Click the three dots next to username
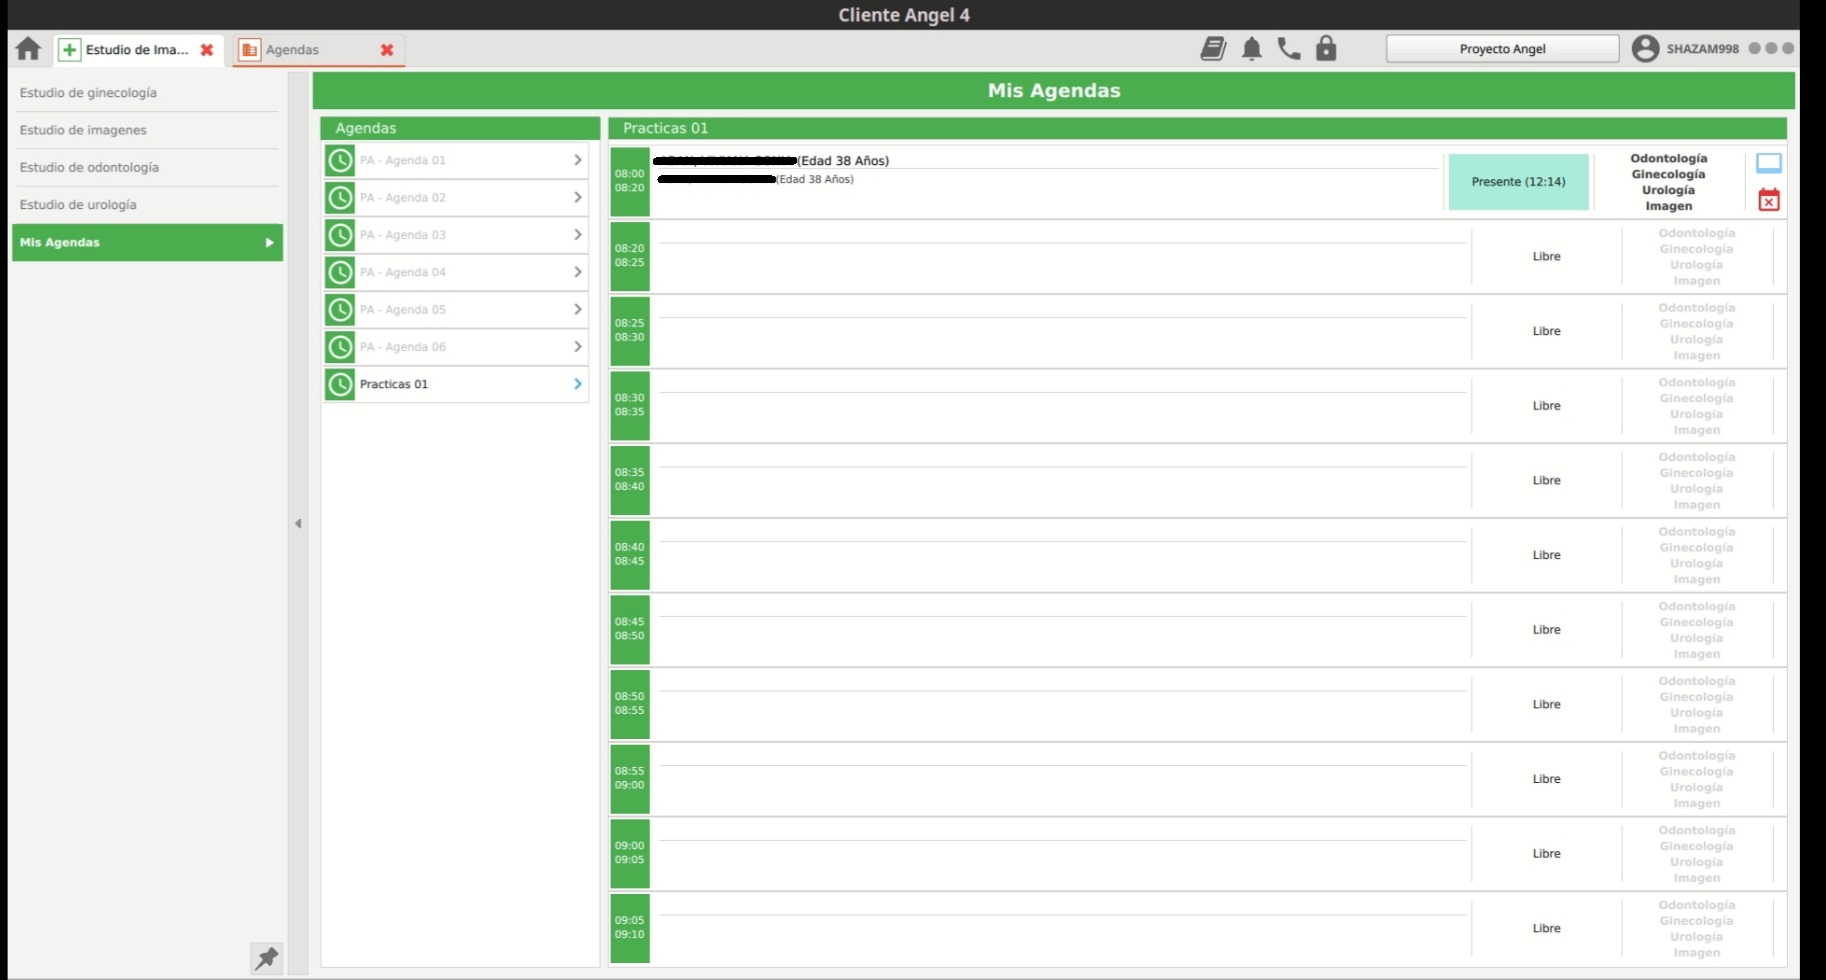This screenshot has width=1826, height=980. tap(1771, 48)
